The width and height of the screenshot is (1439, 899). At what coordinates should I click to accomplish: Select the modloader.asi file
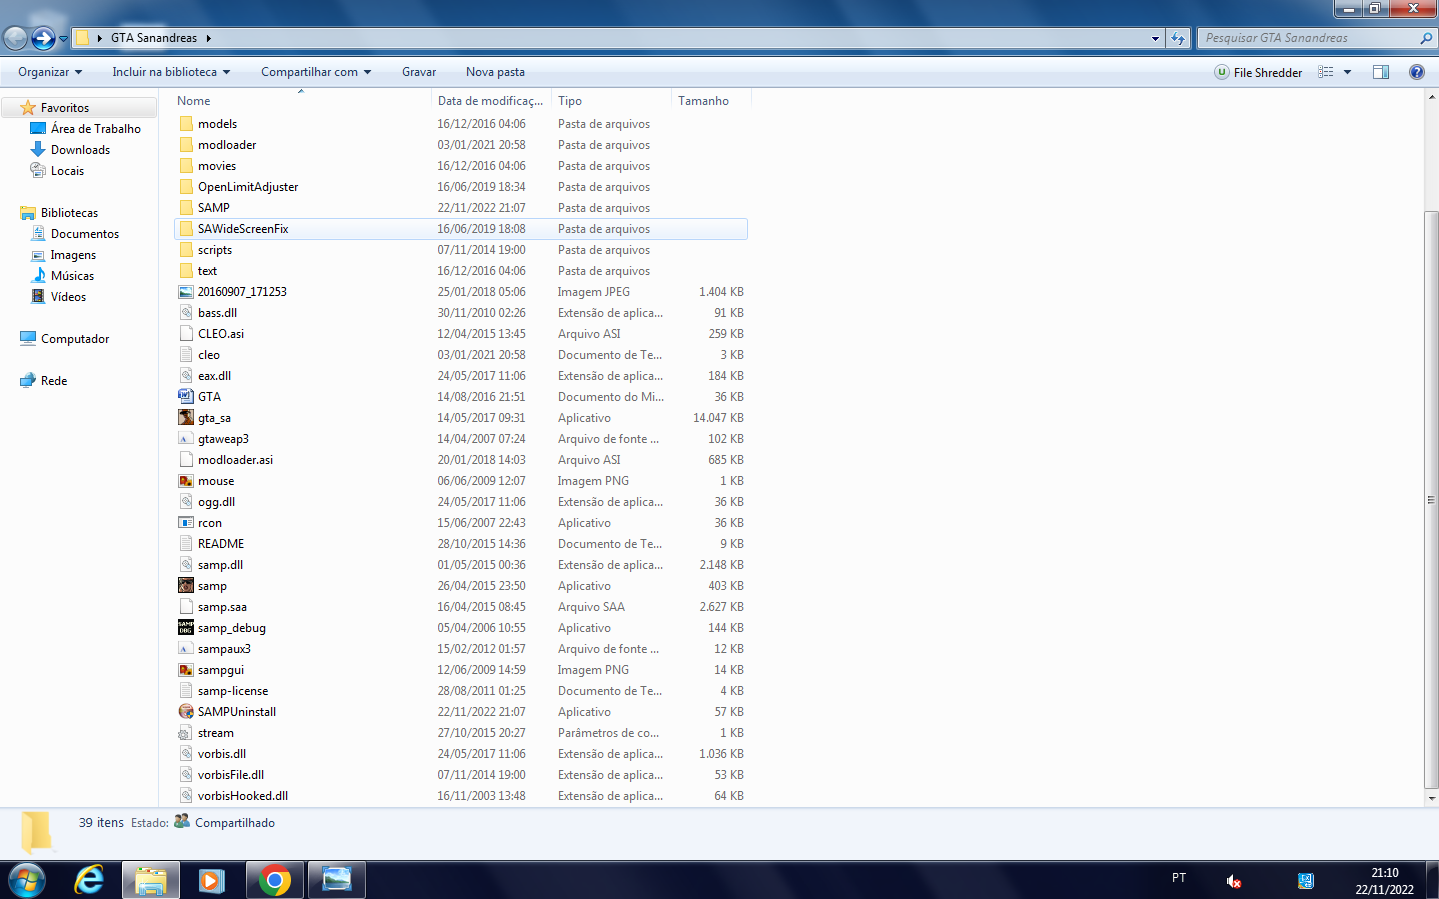tap(235, 460)
